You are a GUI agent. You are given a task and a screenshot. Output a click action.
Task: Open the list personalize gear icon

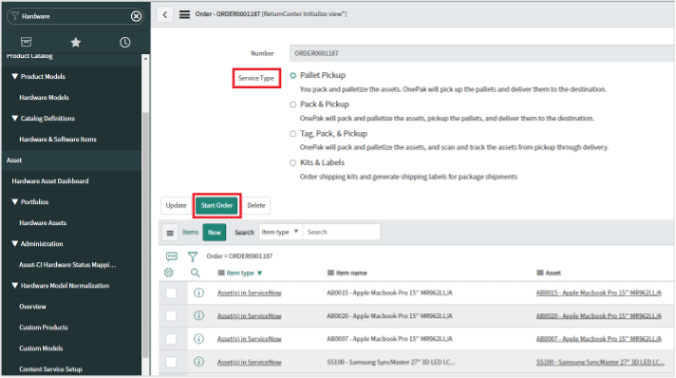pyautogui.click(x=169, y=272)
